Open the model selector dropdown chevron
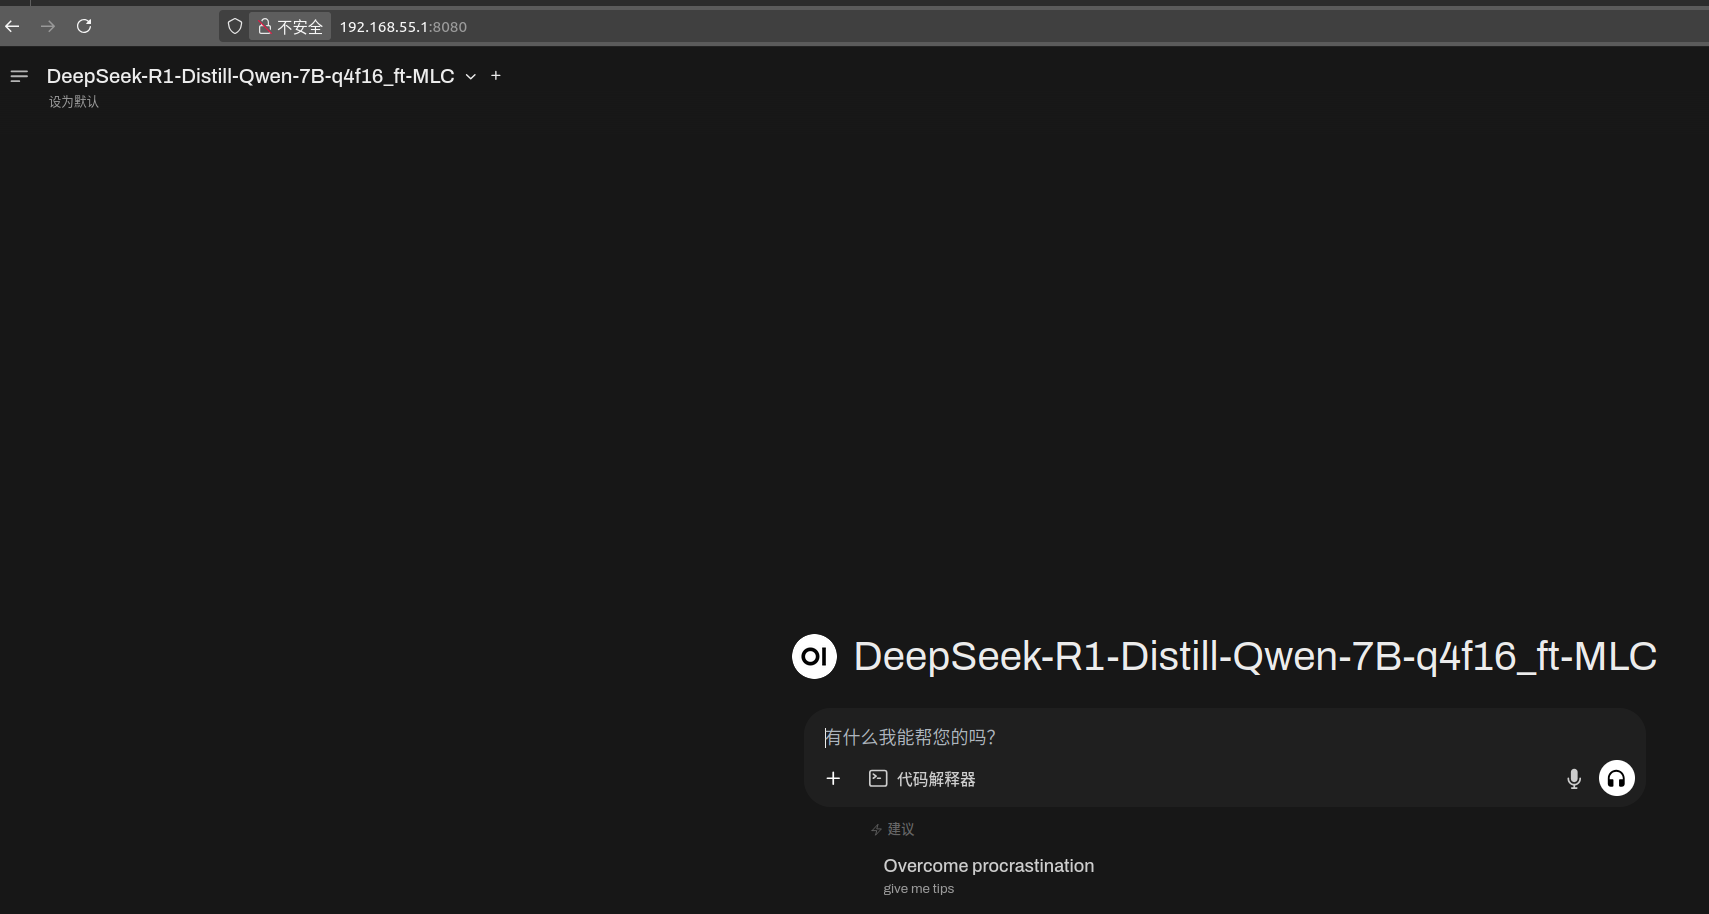This screenshot has height=914, width=1709. point(471,77)
